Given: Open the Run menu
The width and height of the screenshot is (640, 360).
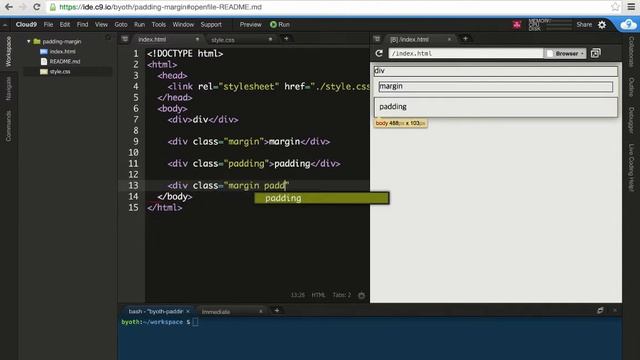Looking at the screenshot, I should [x=139, y=24].
